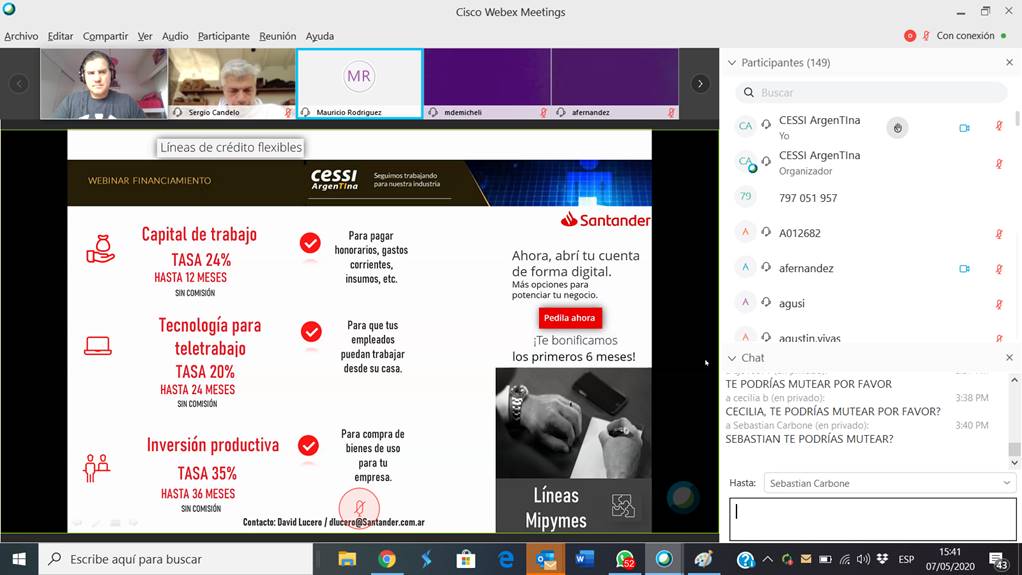The image size is (1022, 575).
Task: Toggle video camera for CESSI ArgenTIna Yo
Action: (x=965, y=128)
